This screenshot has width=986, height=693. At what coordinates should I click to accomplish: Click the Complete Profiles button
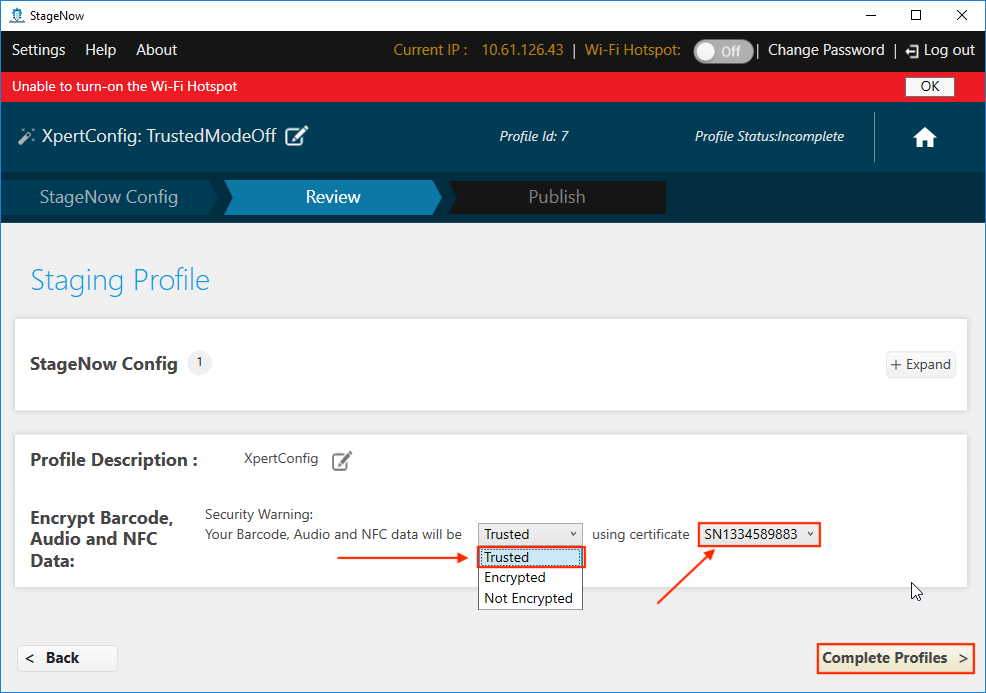click(895, 658)
